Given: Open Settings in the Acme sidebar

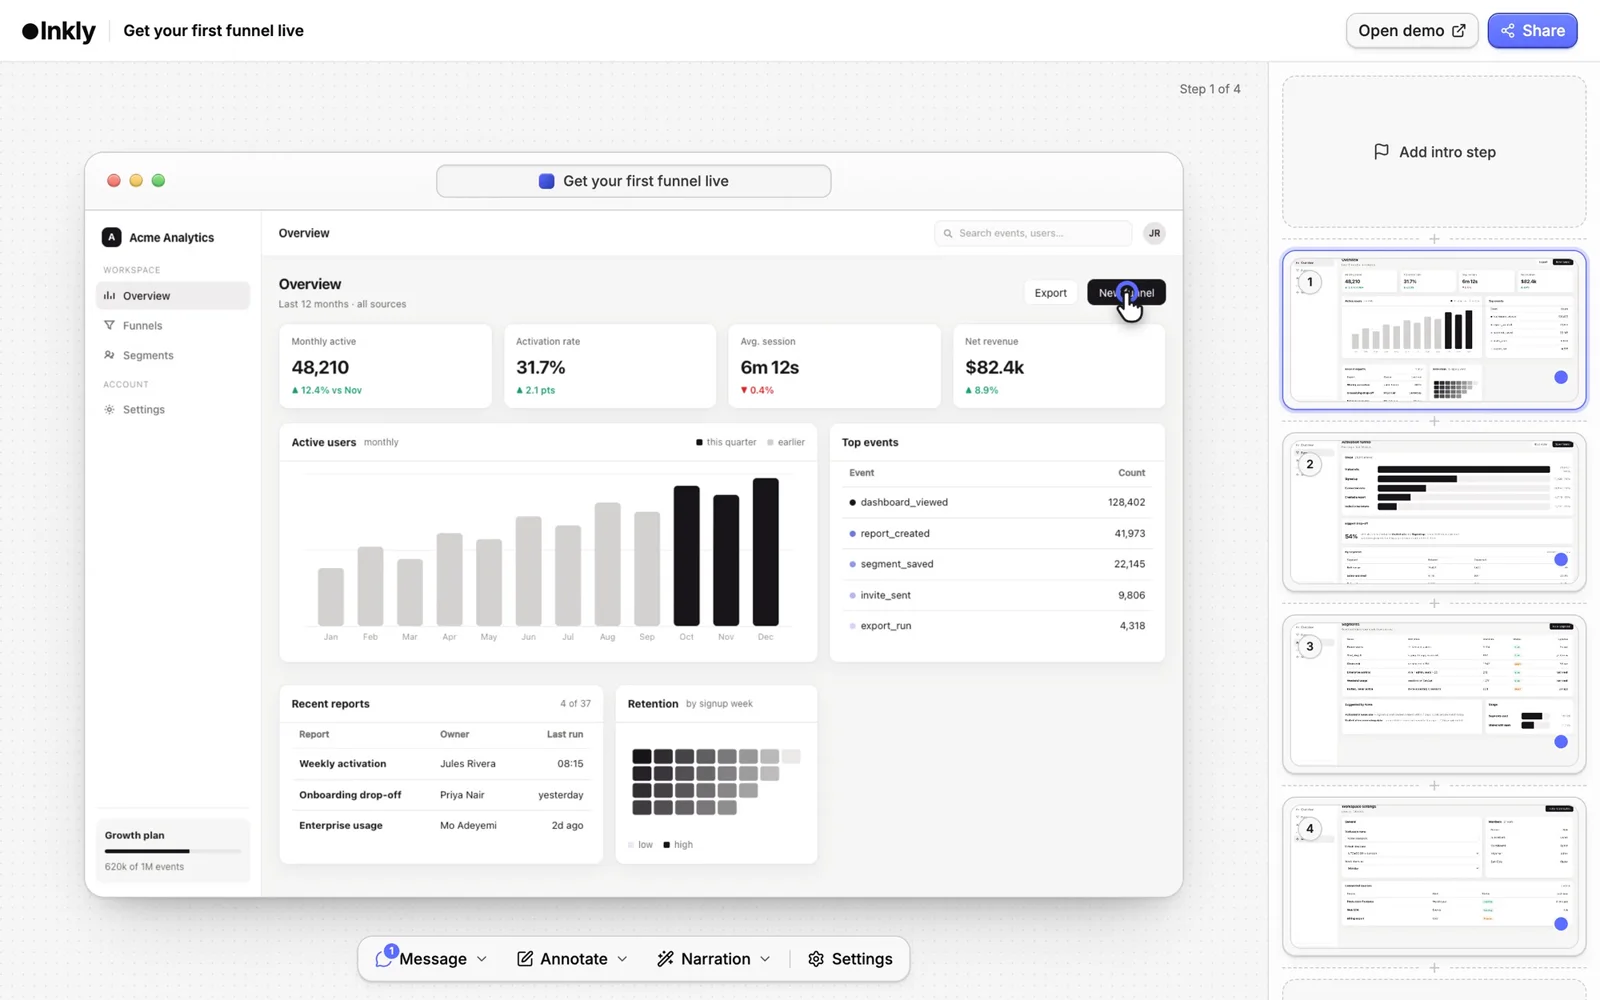Looking at the screenshot, I should pos(173,410).
